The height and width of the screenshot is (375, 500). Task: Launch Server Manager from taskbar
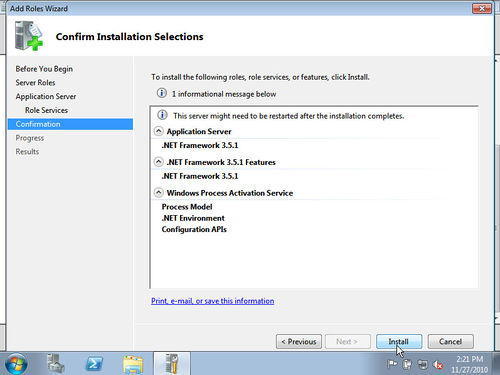55,364
